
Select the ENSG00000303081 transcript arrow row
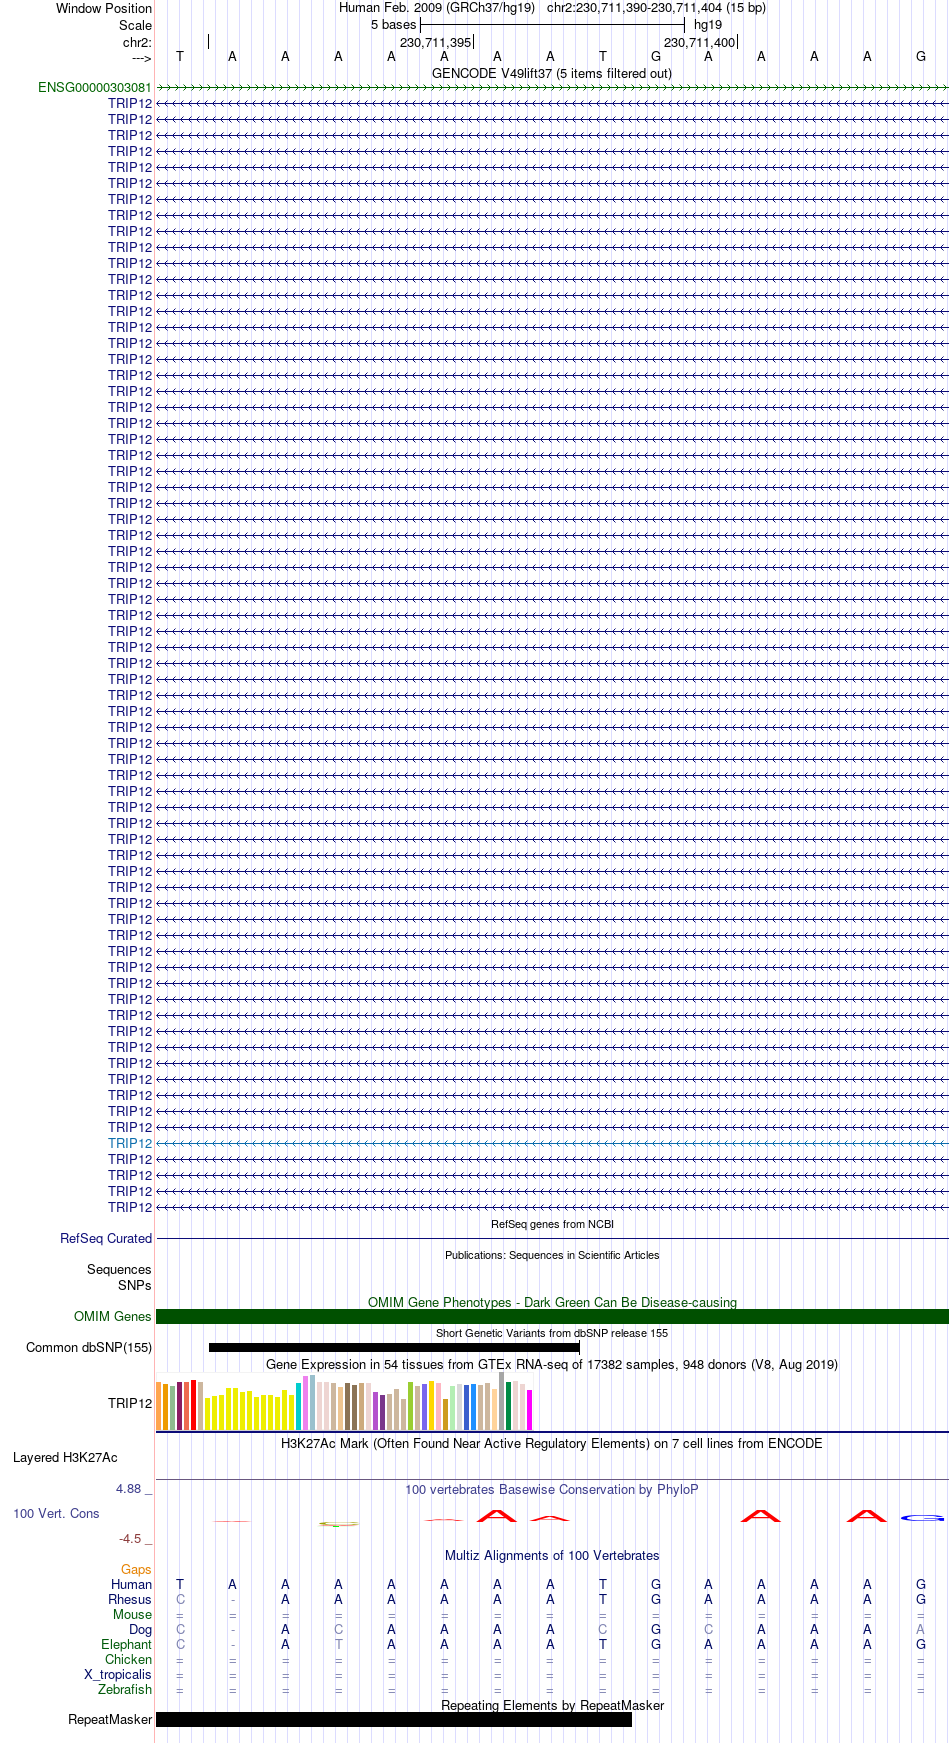(552, 88)
